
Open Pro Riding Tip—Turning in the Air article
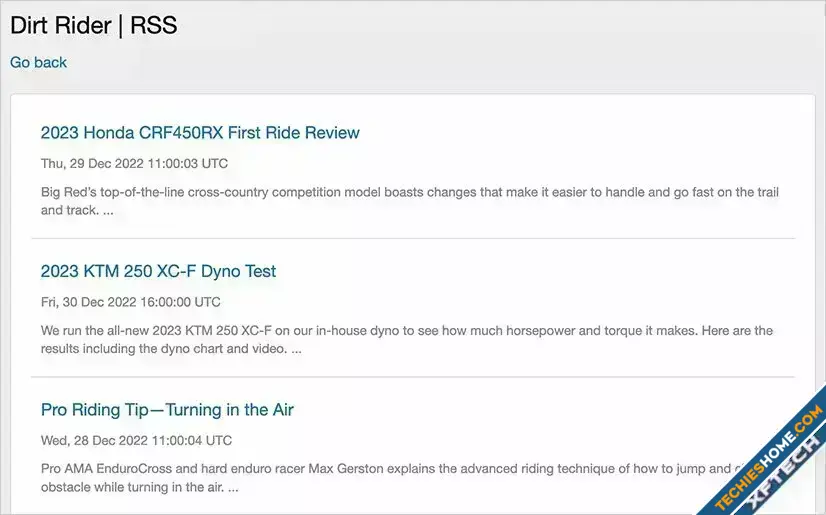167,410
